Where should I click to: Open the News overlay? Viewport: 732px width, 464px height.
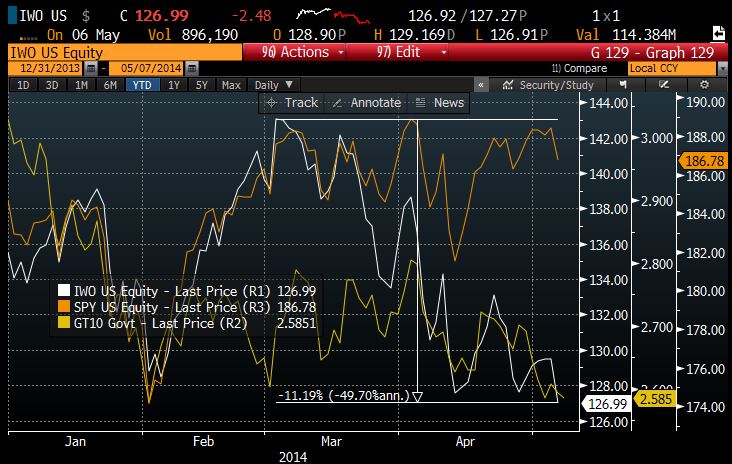click(440, 103)
